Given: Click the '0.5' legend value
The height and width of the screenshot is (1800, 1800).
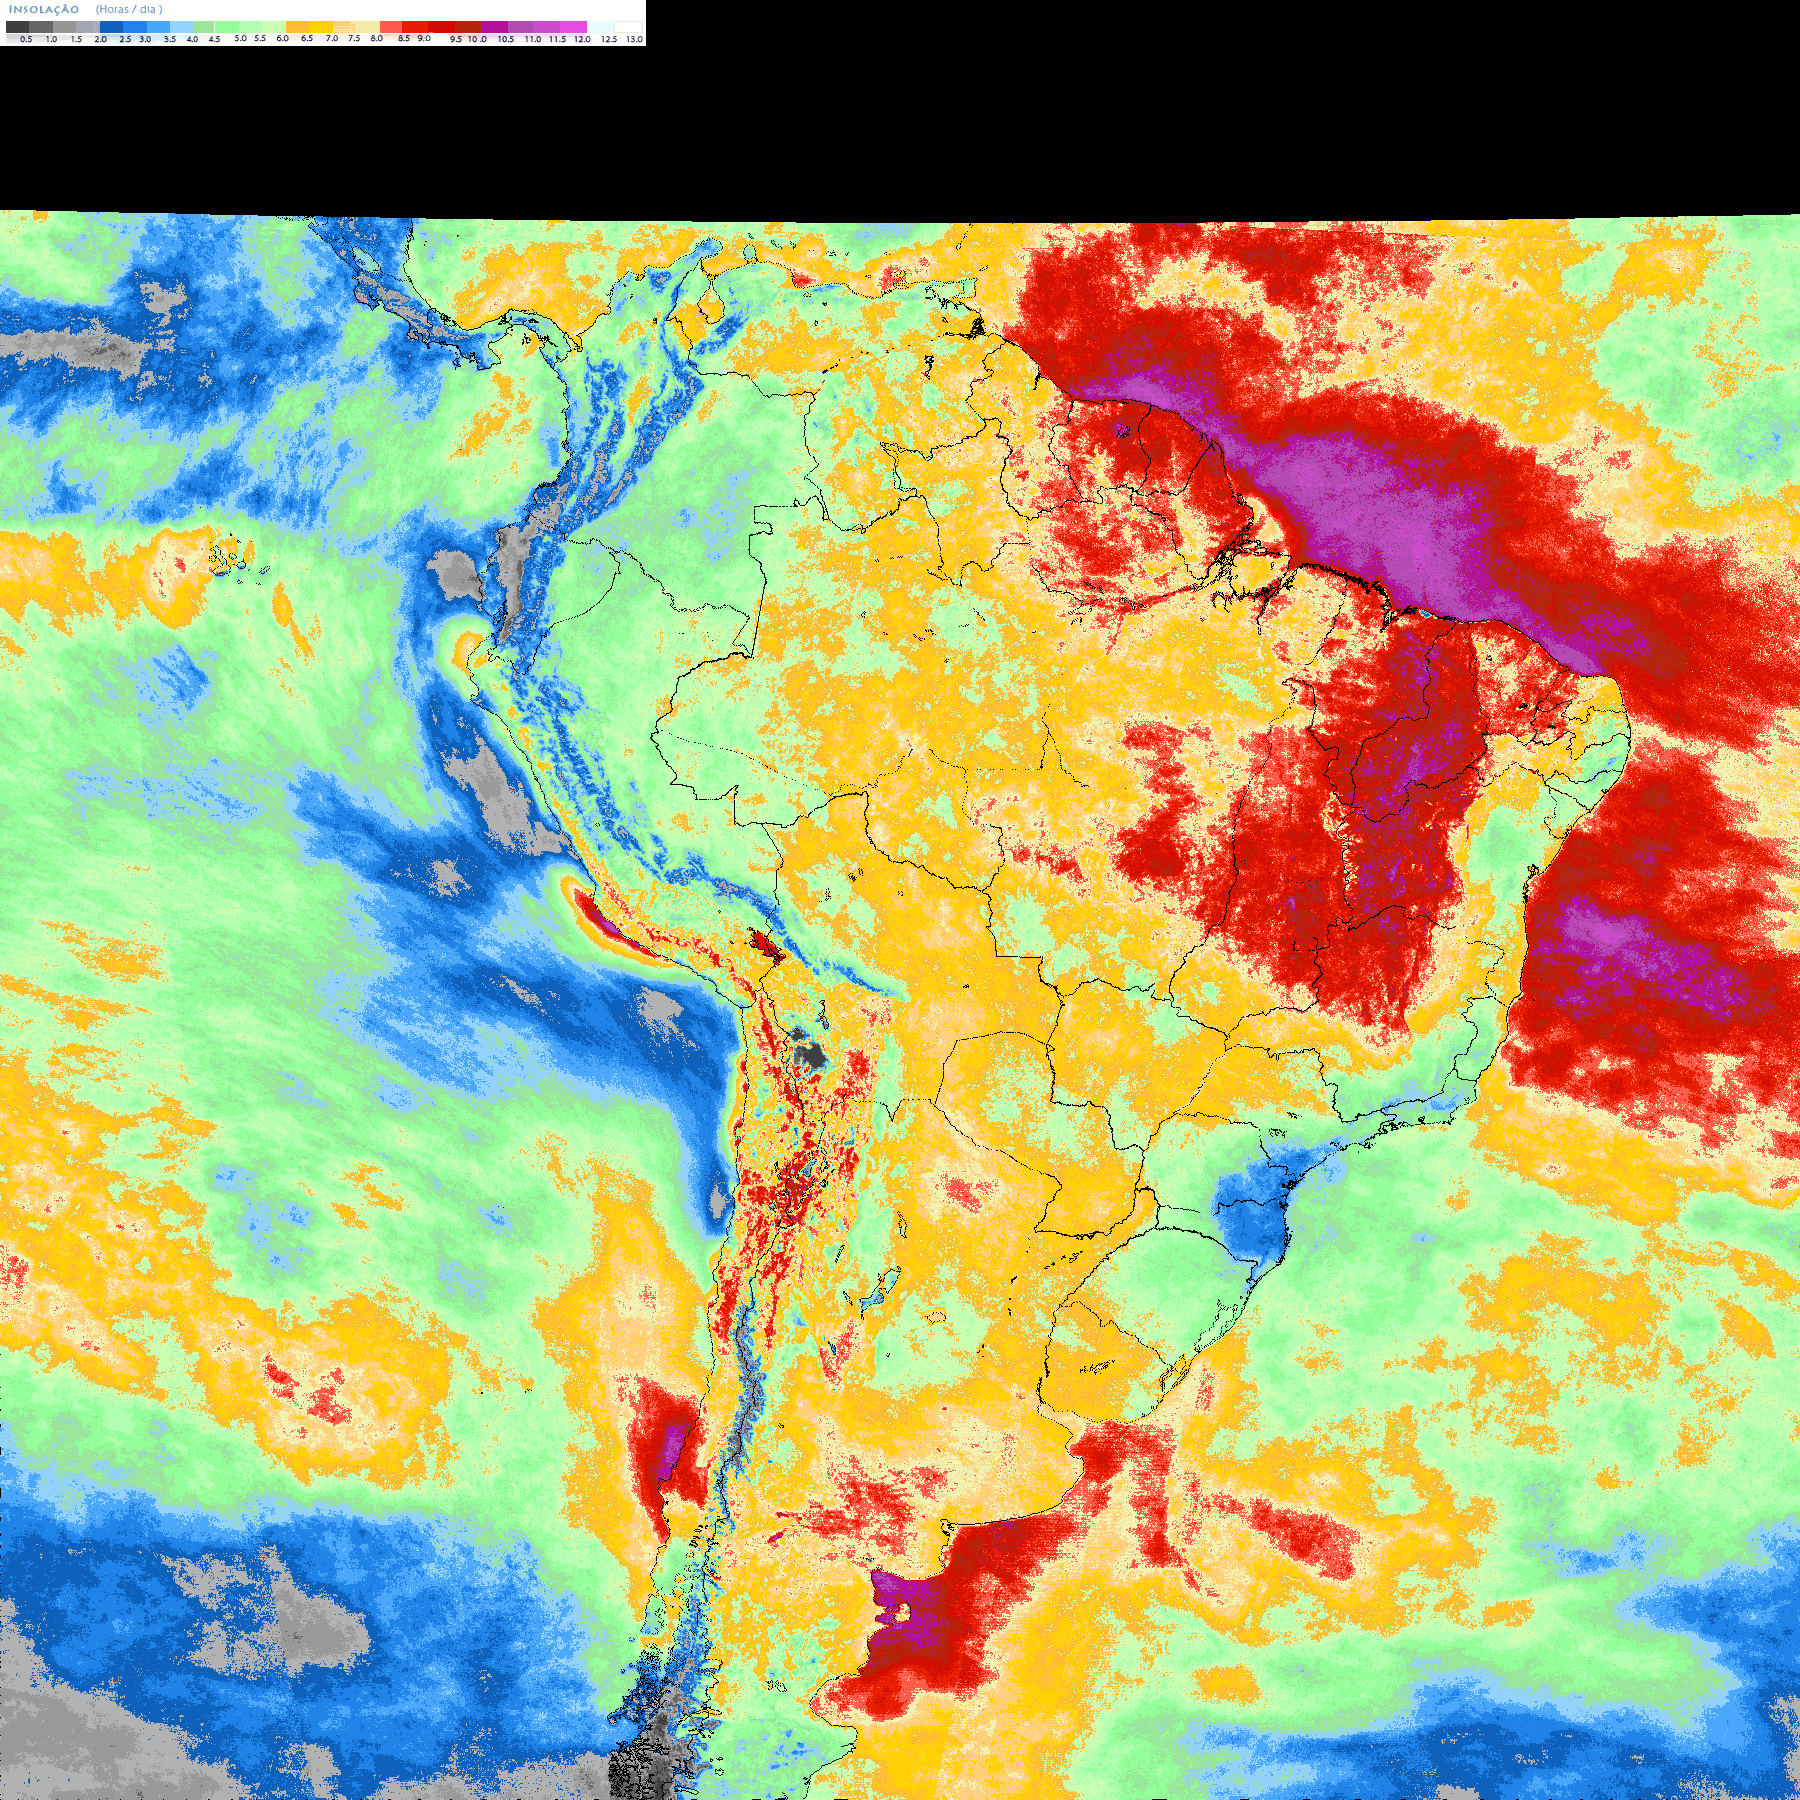Looking at the screenshot, I should pos(26,39).
